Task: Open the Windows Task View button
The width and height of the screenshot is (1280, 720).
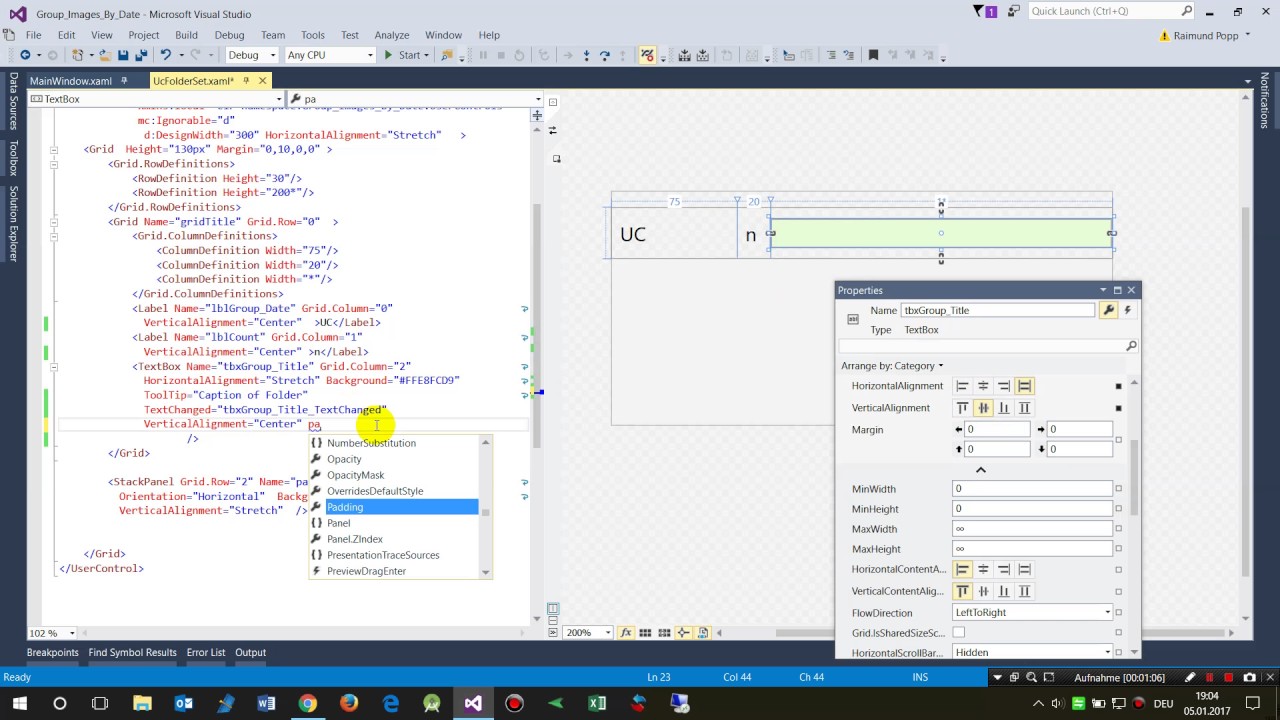Action: (x=100, y=703)
